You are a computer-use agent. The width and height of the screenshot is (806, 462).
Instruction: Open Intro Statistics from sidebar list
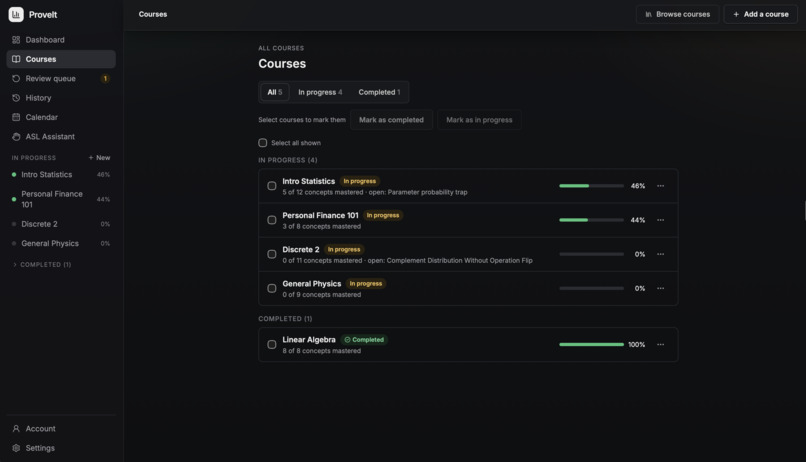[x=61, y=175]
